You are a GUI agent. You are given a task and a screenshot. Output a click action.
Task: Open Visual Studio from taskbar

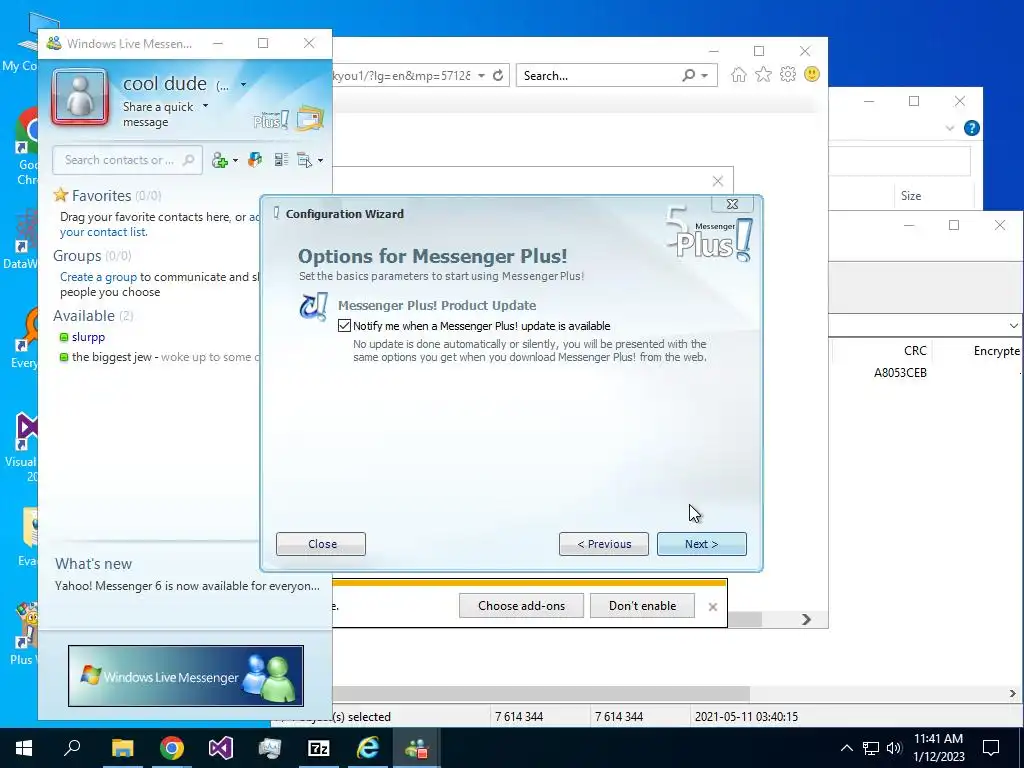(x=221, y=748)
